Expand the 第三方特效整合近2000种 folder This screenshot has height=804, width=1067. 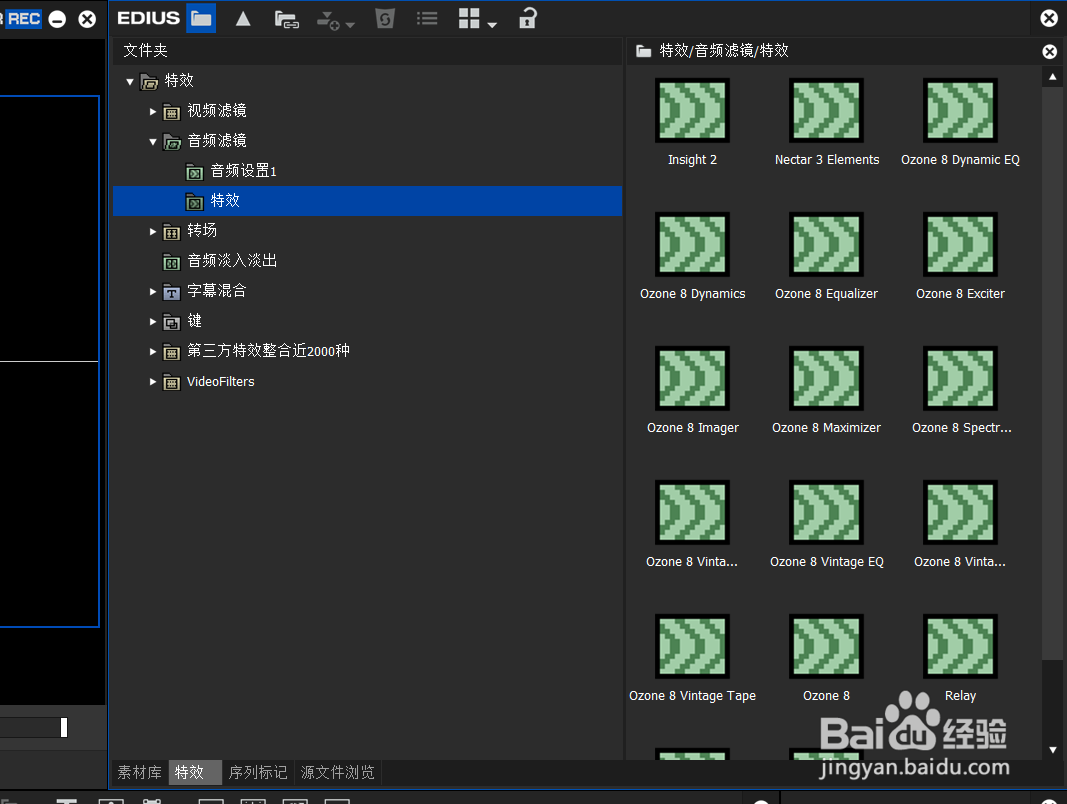[153, 352]
